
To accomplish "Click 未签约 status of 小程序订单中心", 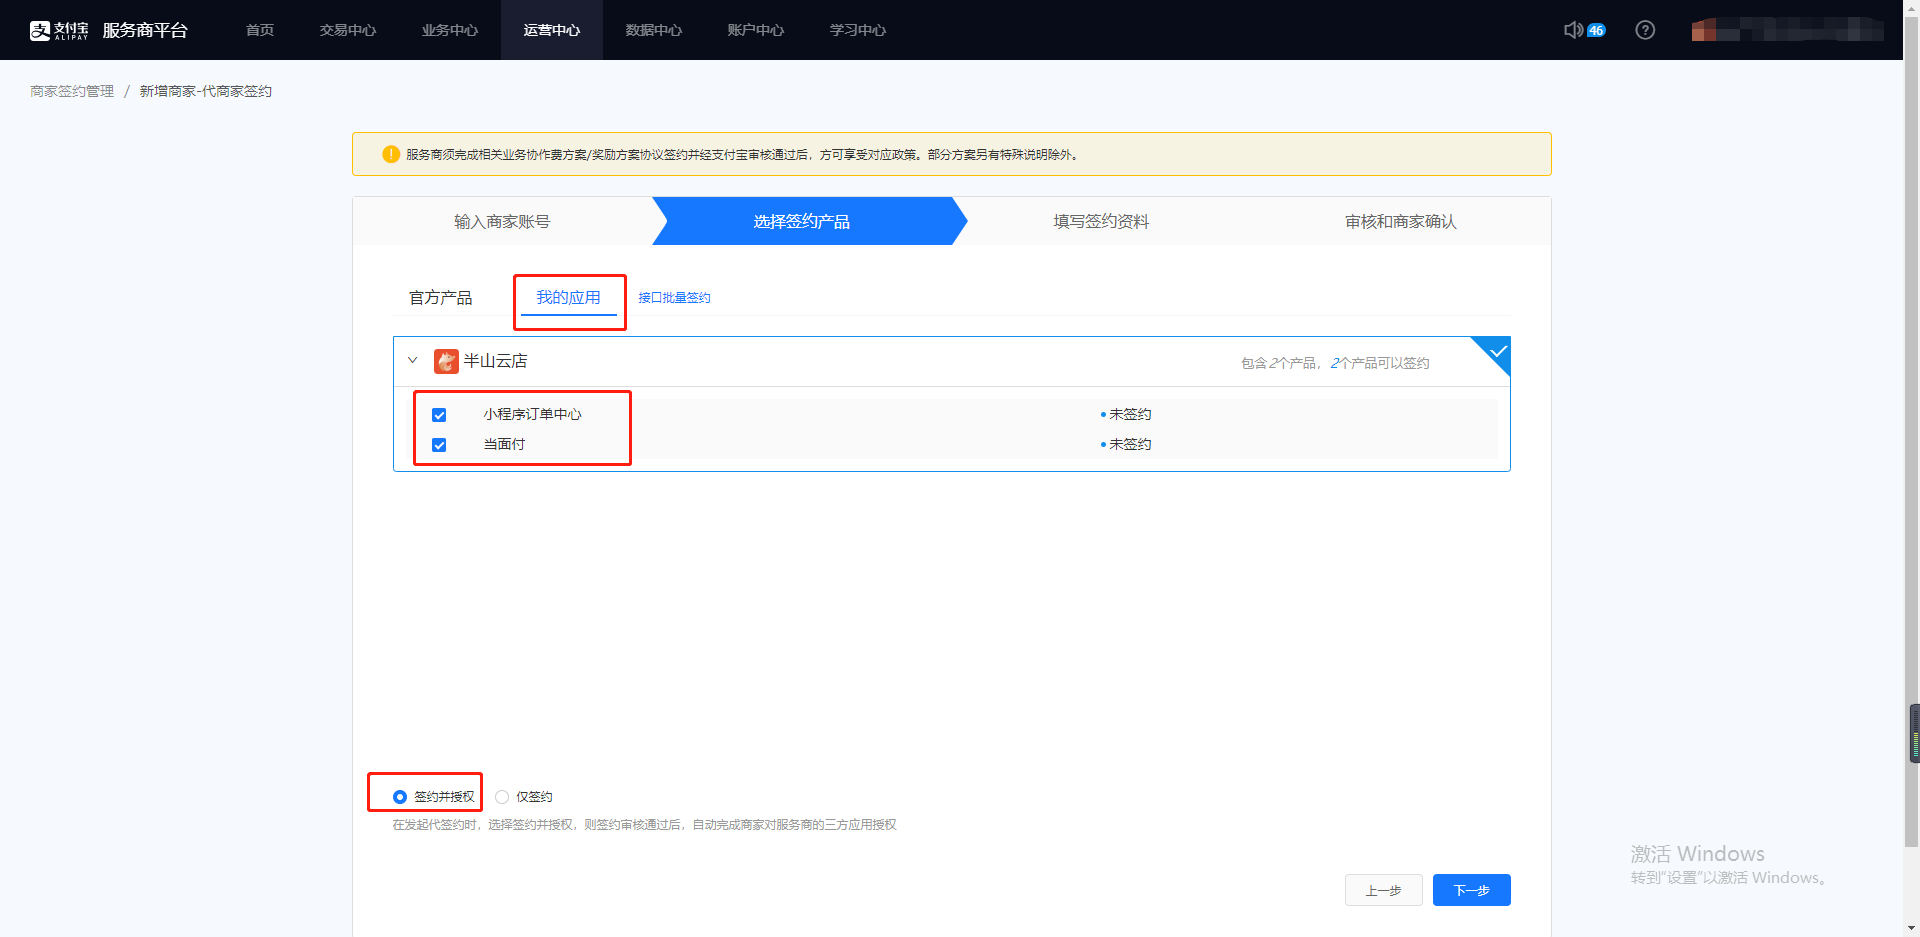I will (x=1130, y=415).
